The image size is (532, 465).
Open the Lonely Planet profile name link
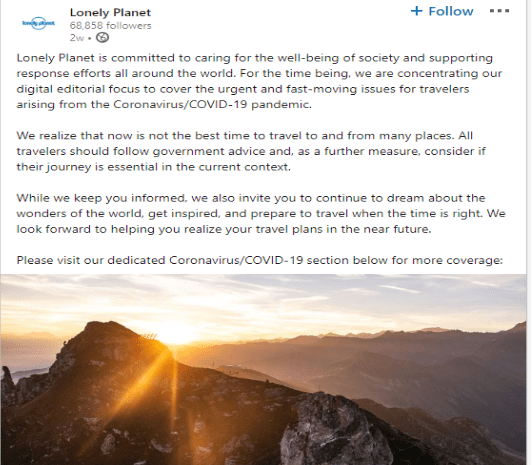pyautogui.click(x=110, y=13)
